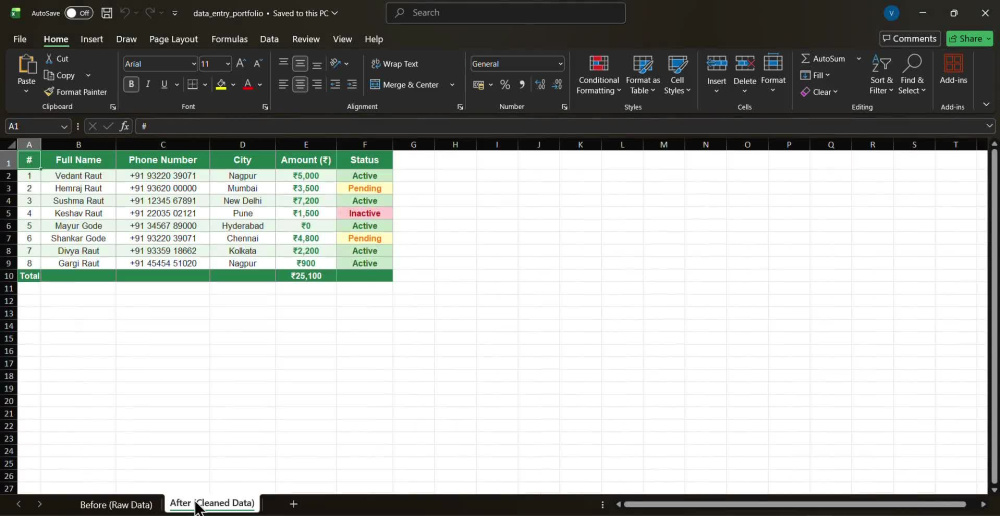Decrease font size with the smaller A

tap(258, 64)
